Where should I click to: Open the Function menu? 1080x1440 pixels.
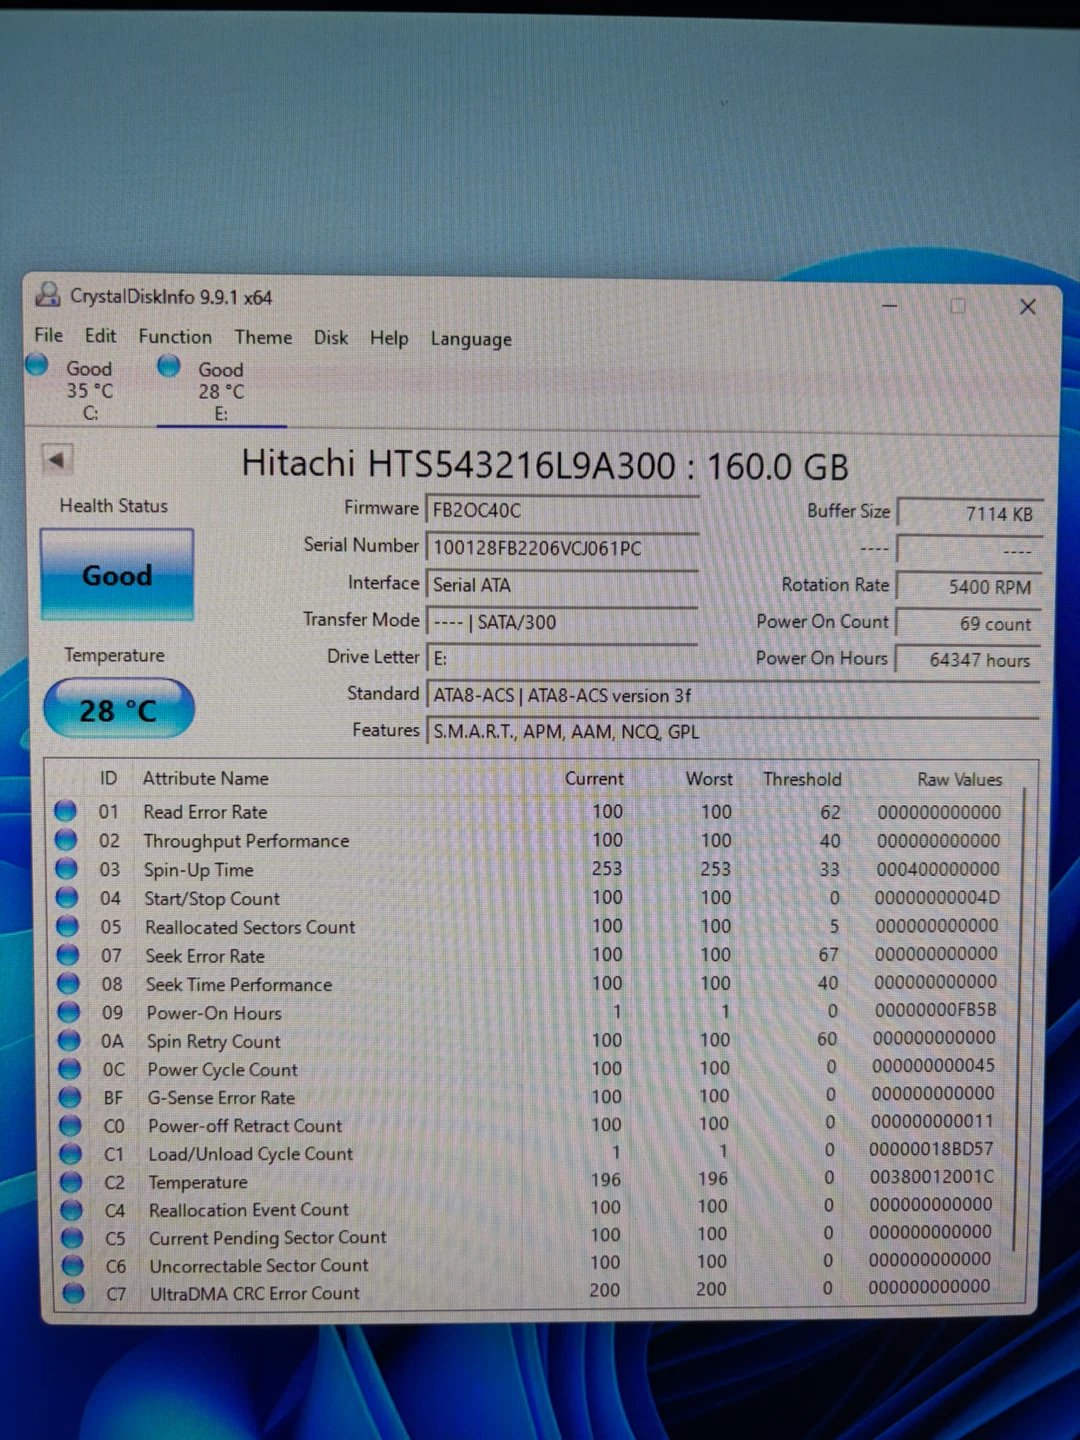tap(175, 337)
